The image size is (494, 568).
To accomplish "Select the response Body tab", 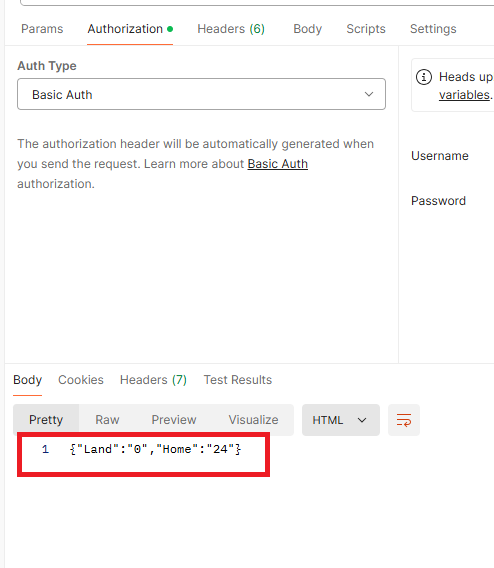I will 28,380.
